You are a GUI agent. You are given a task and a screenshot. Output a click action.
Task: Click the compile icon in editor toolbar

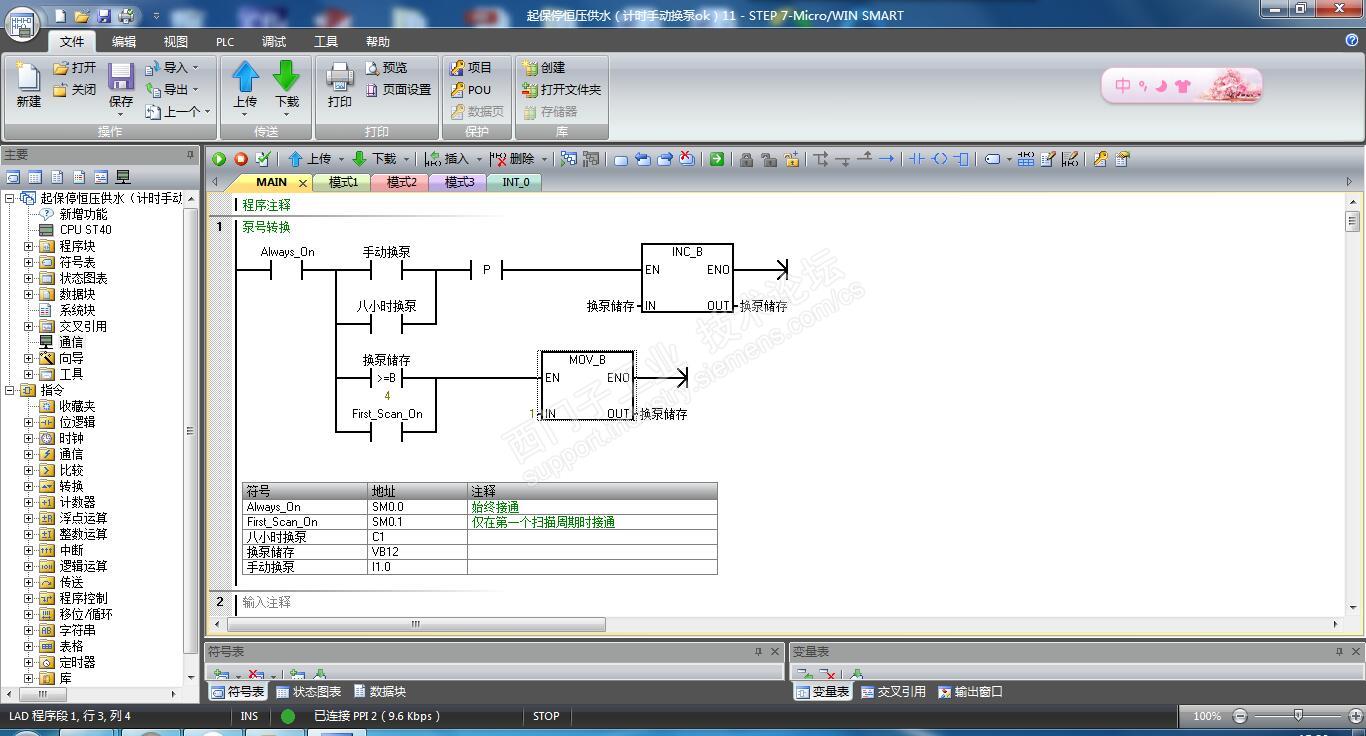[263, 159]
